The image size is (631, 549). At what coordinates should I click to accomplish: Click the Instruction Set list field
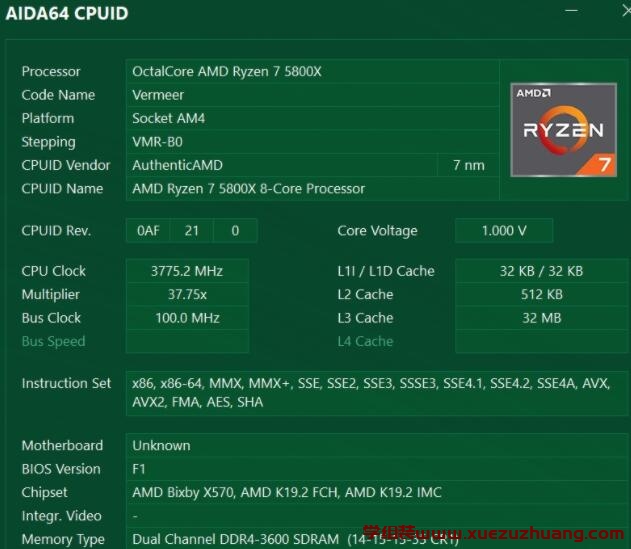point(377,393)
